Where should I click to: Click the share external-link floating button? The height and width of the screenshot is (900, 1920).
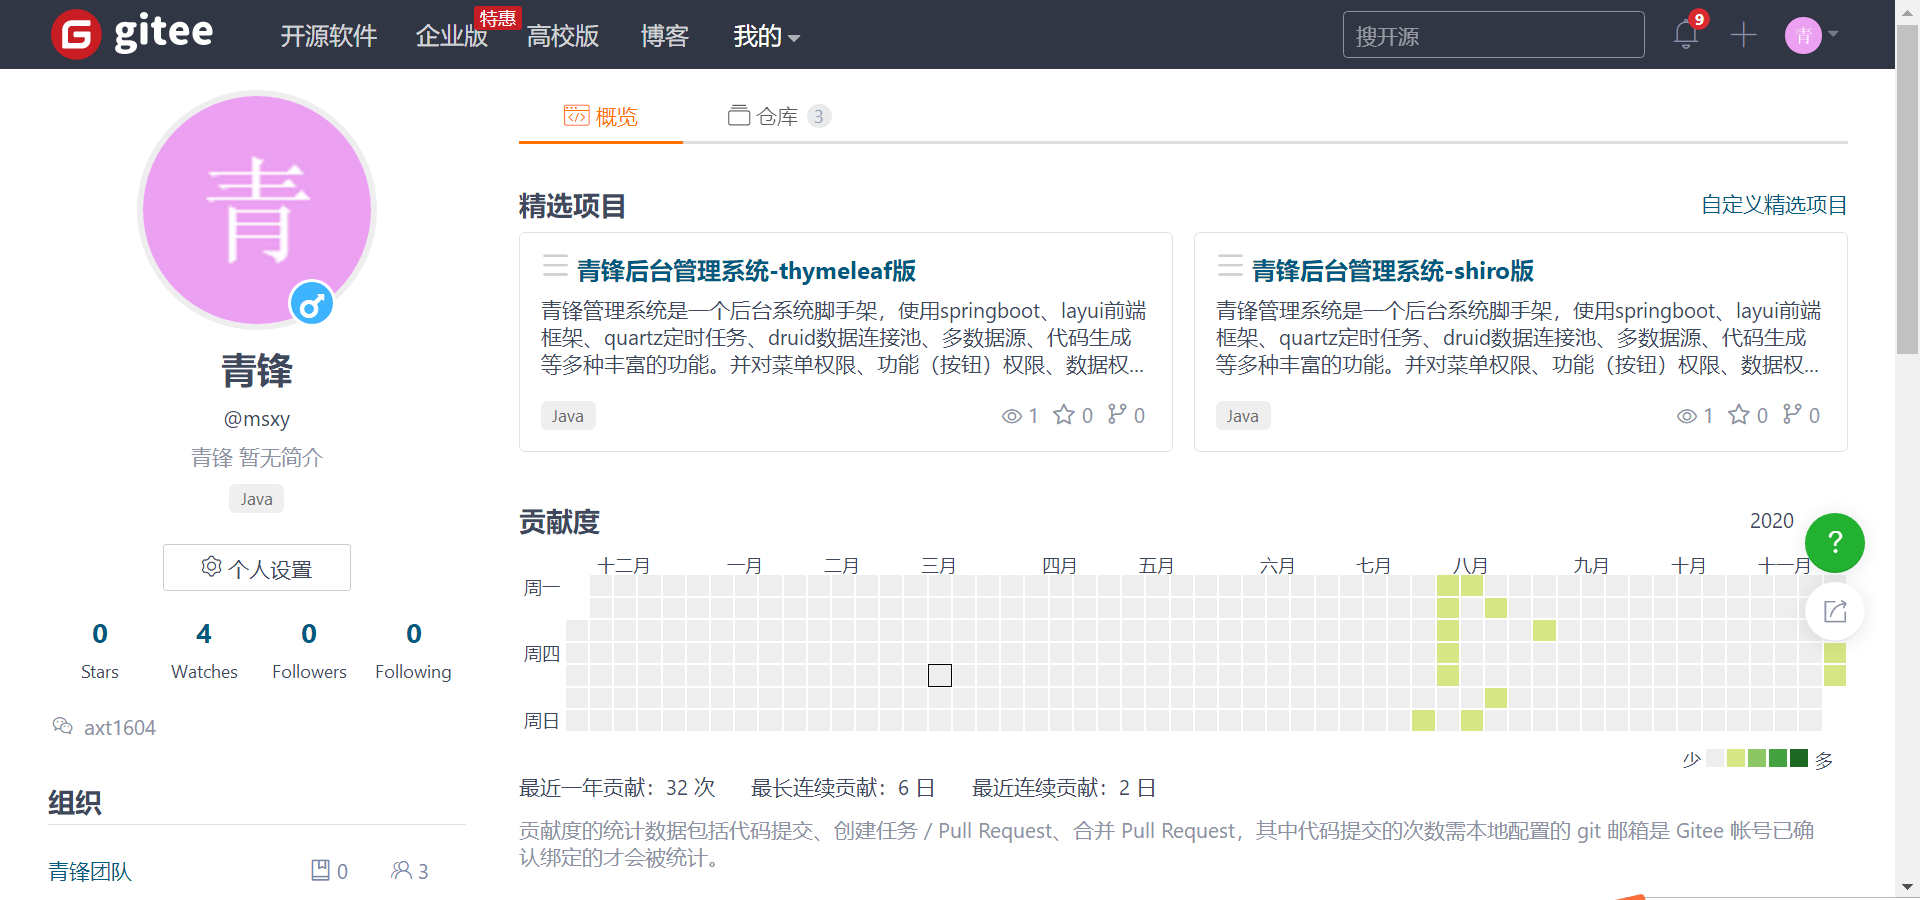[x=1835, y=611]
